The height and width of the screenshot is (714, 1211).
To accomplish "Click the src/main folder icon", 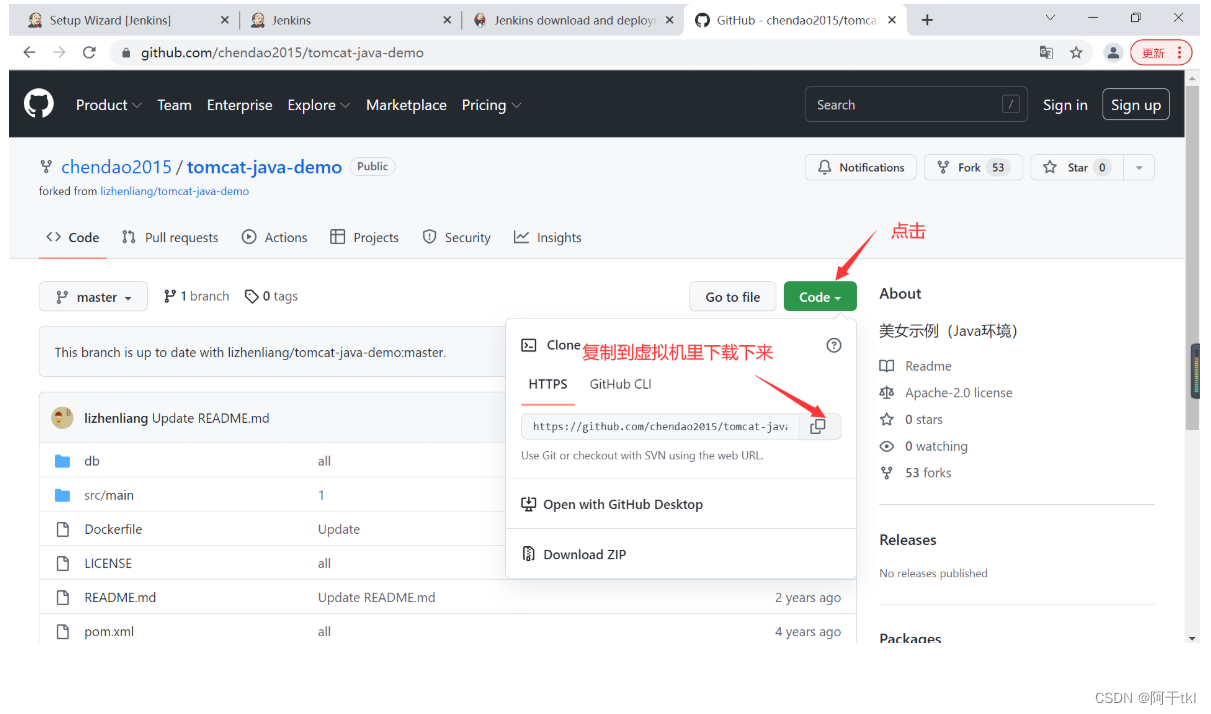I will (63, 495).
